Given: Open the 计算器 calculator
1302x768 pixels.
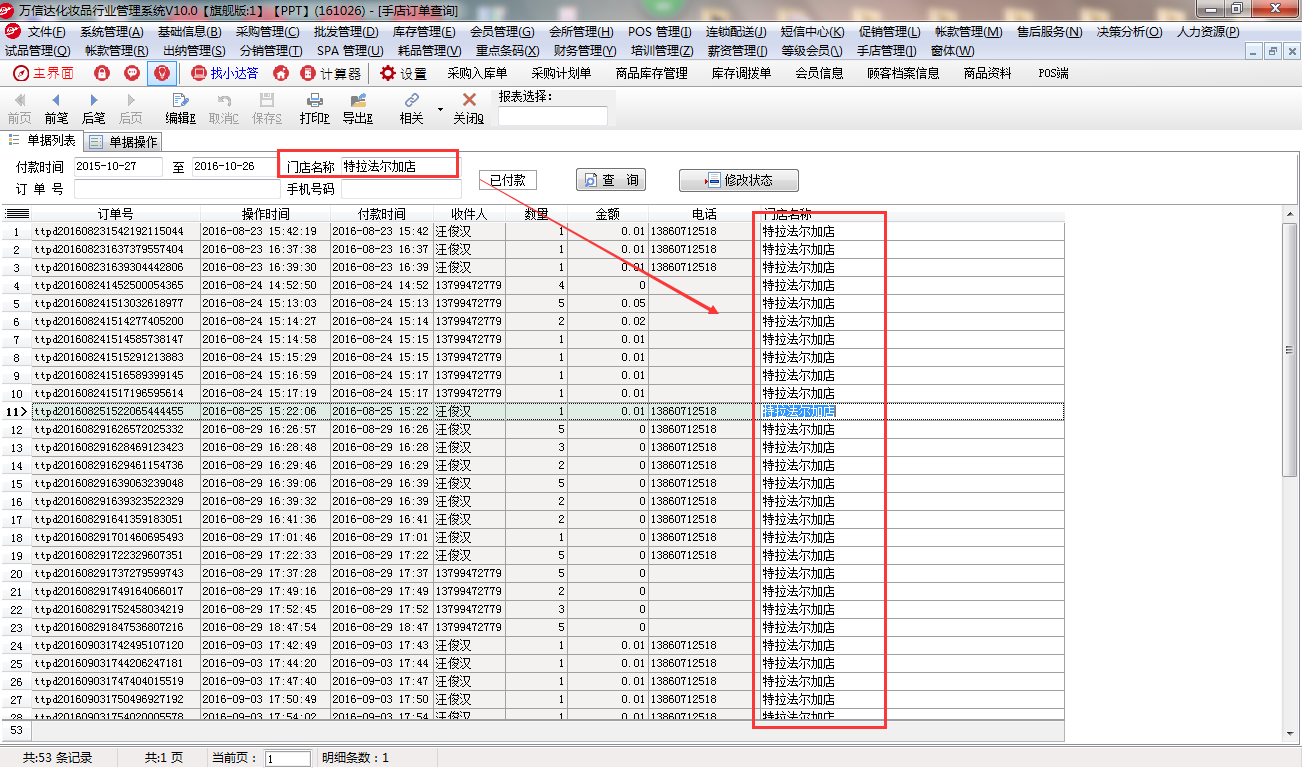Looking at the screenshot, I should [331, 73].
